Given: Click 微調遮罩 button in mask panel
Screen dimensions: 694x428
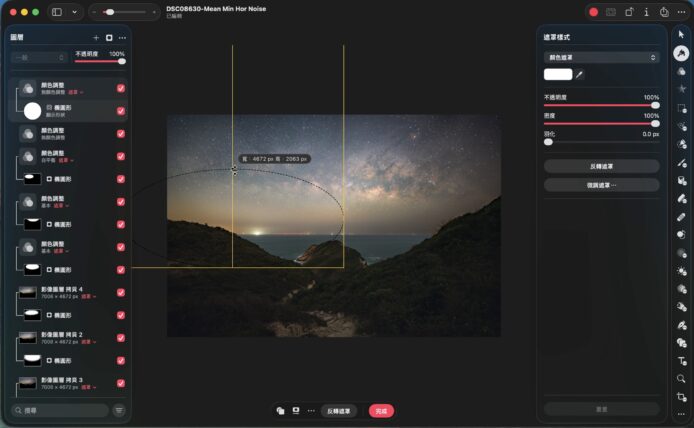Looking at the screenshot, I should [600, 185].
